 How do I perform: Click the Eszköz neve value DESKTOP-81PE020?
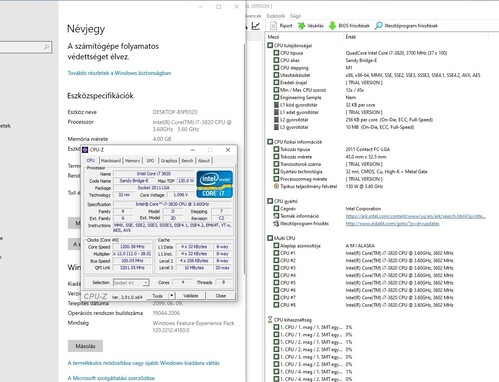pyautogui.click(x=175, y=112)
